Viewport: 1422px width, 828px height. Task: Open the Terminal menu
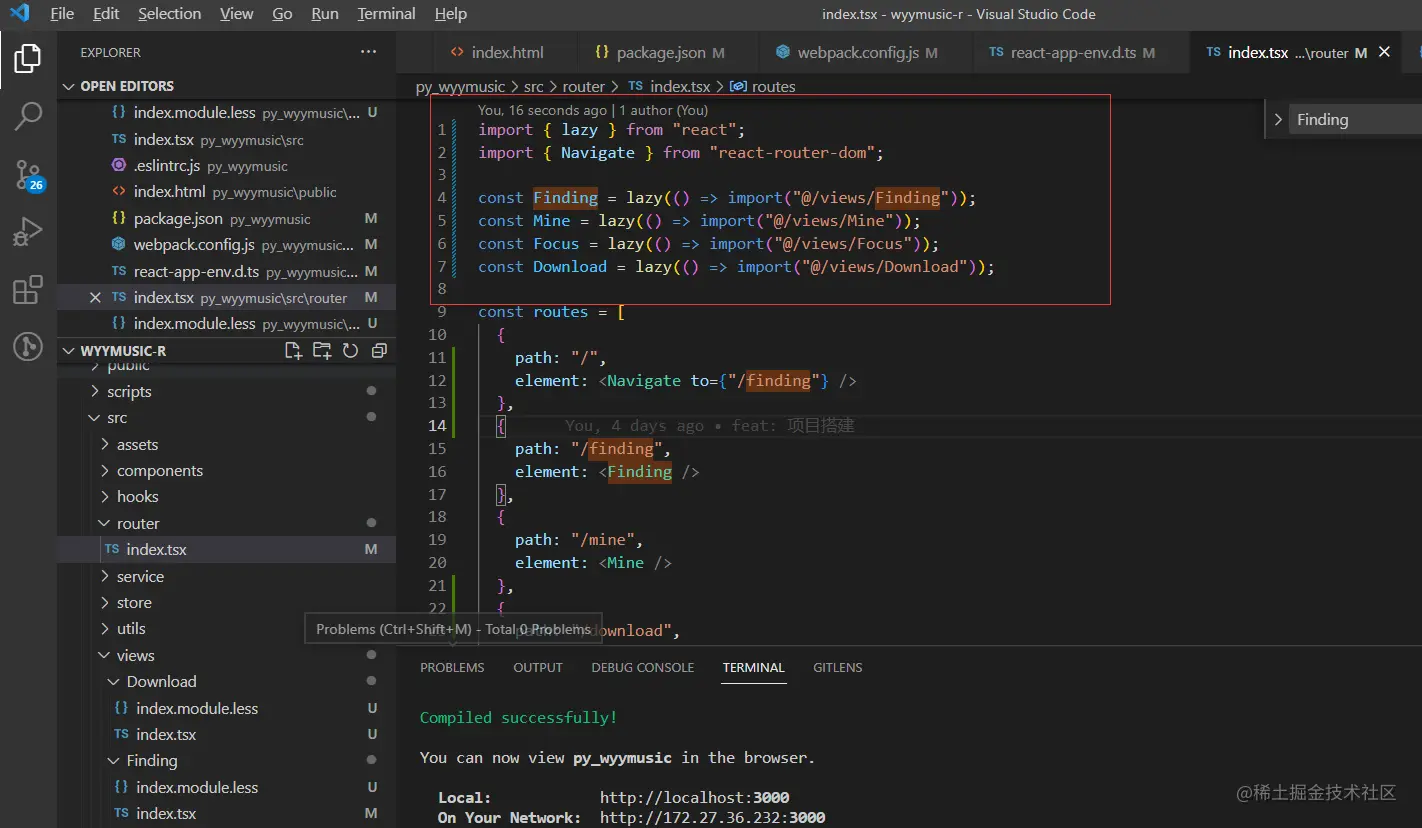(386, 14)
